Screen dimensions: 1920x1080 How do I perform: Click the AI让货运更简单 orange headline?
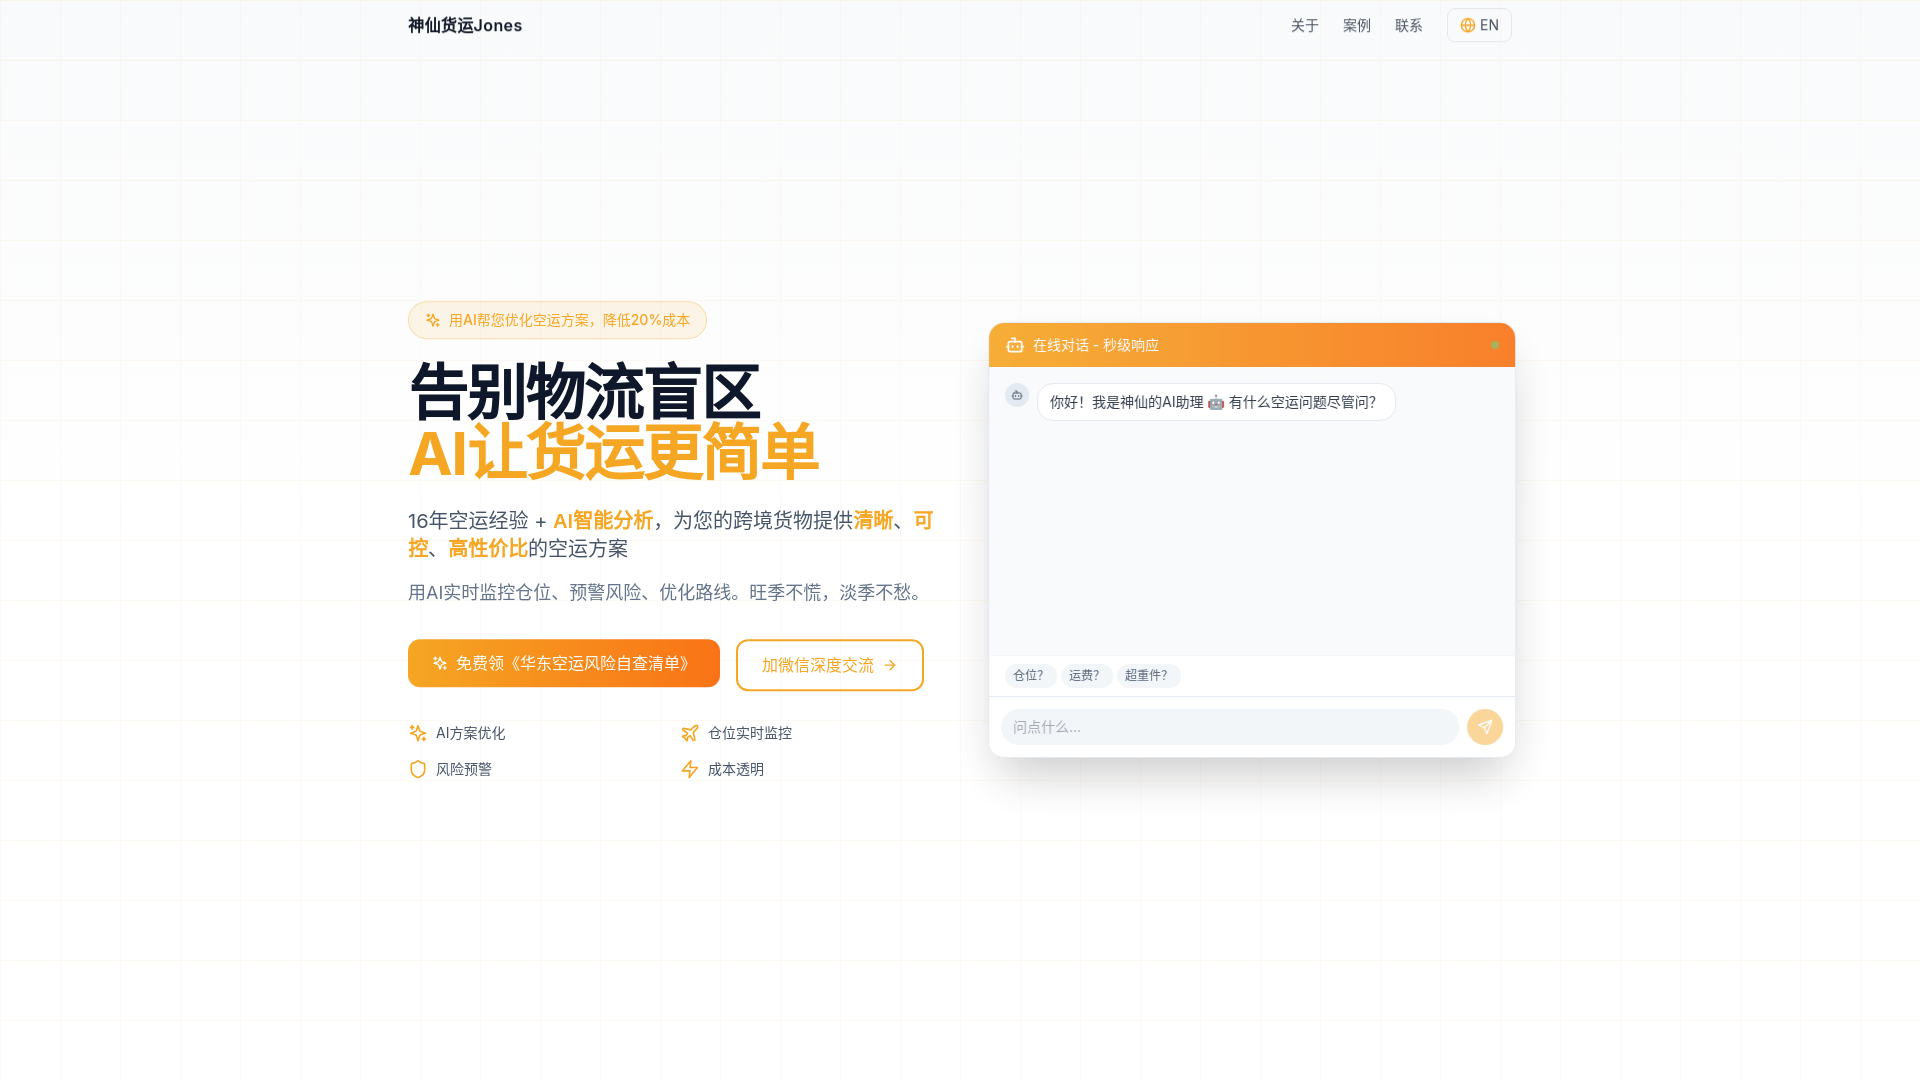pos(613,452)
